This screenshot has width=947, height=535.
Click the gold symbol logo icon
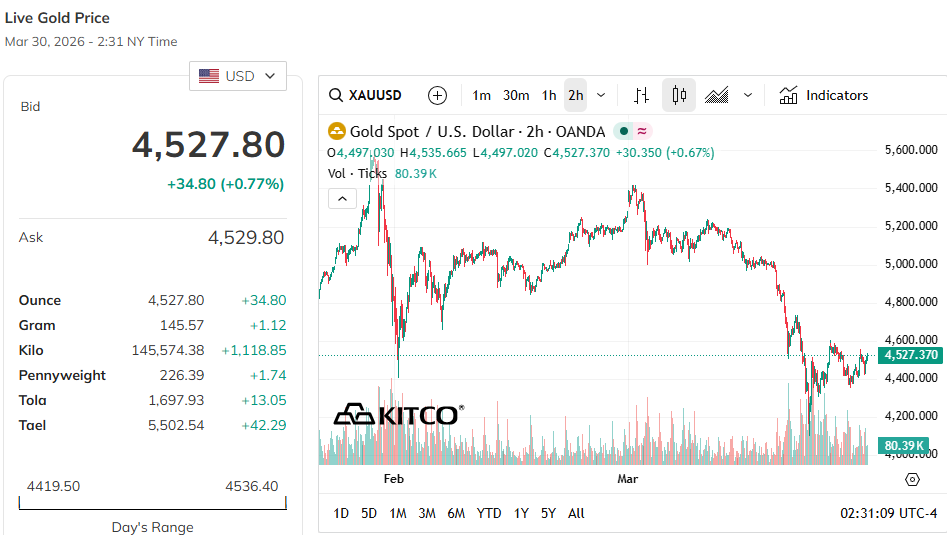[x=337, y=132]
